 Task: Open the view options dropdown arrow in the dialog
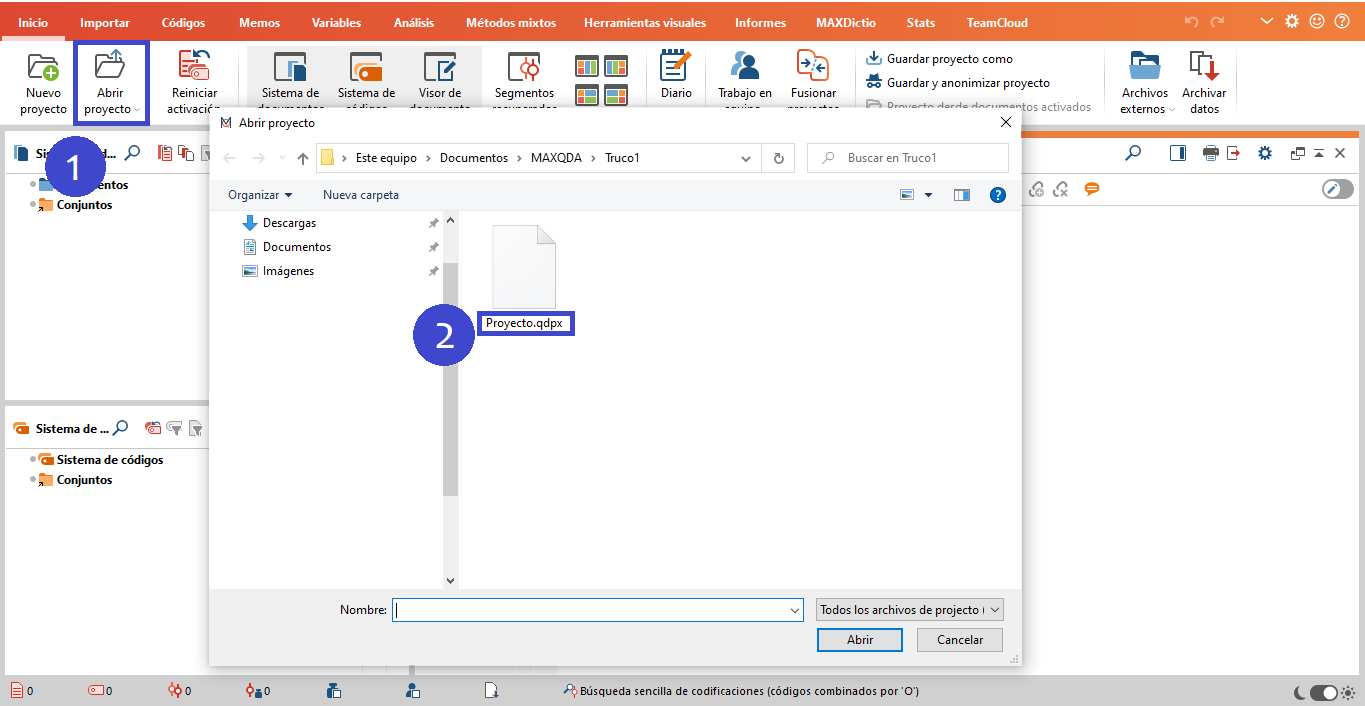928,195
